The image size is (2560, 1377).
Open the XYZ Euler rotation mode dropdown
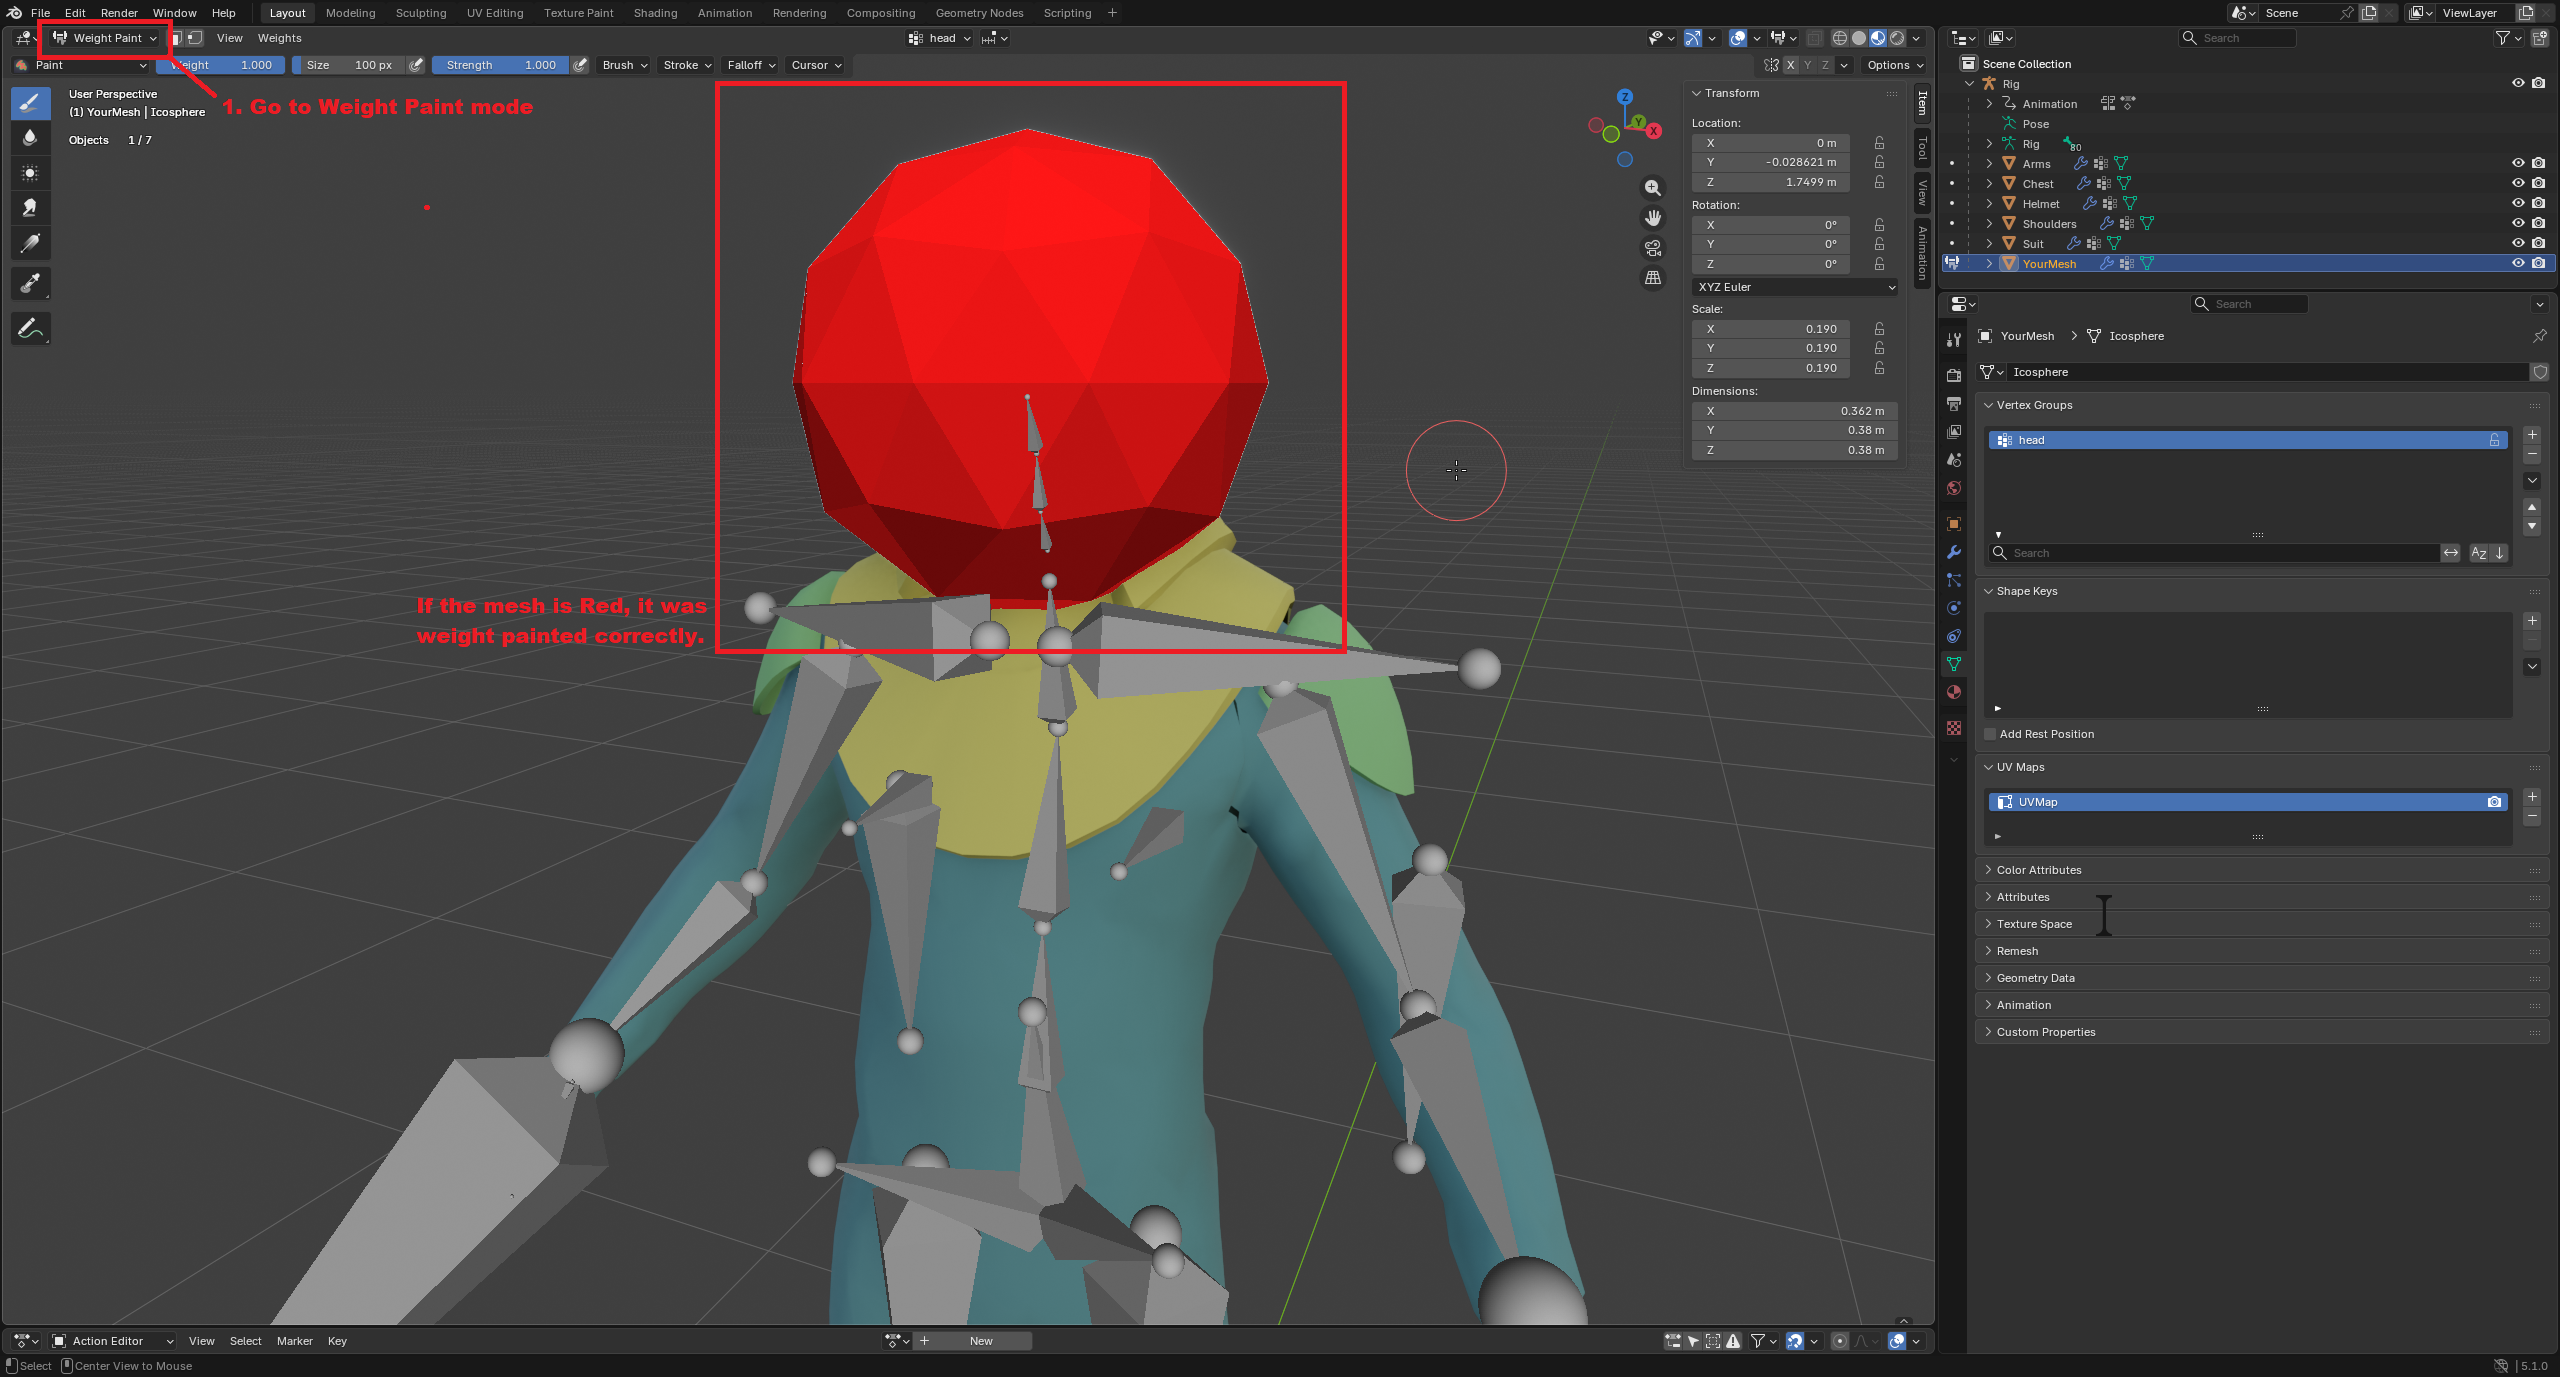pos(1795,287)
